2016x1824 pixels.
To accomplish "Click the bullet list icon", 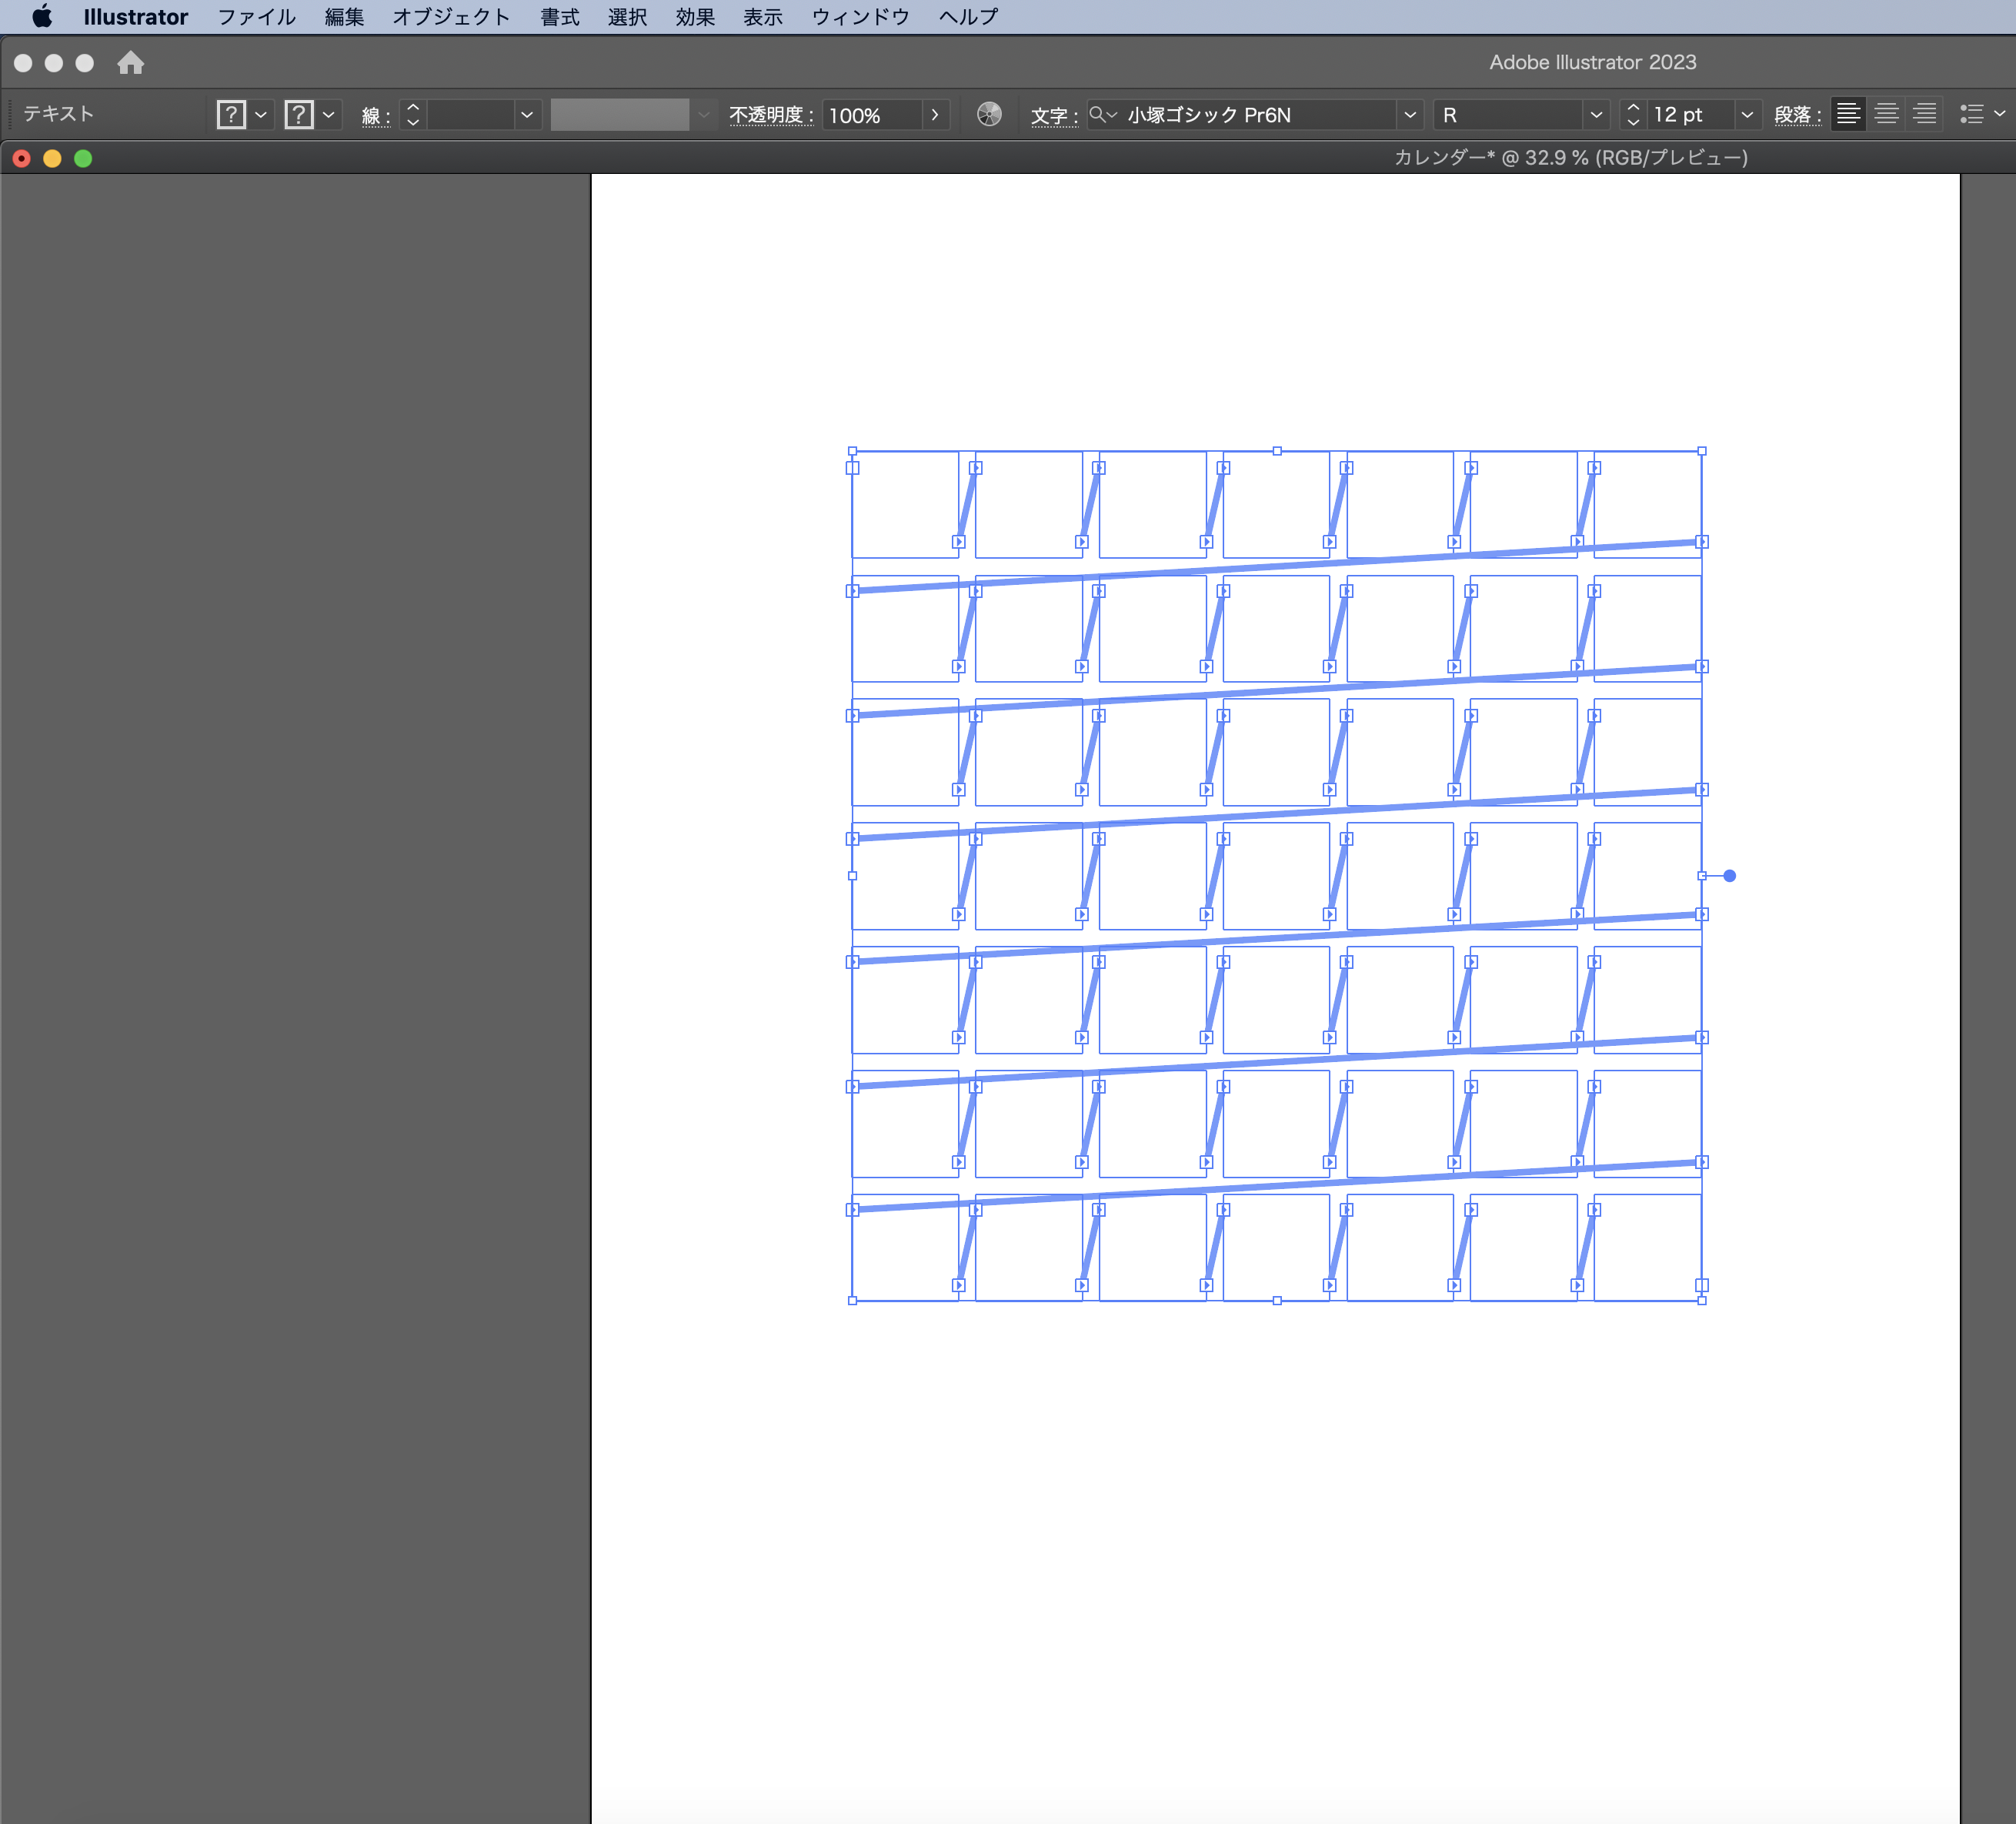I will [x=1971, y=115].
